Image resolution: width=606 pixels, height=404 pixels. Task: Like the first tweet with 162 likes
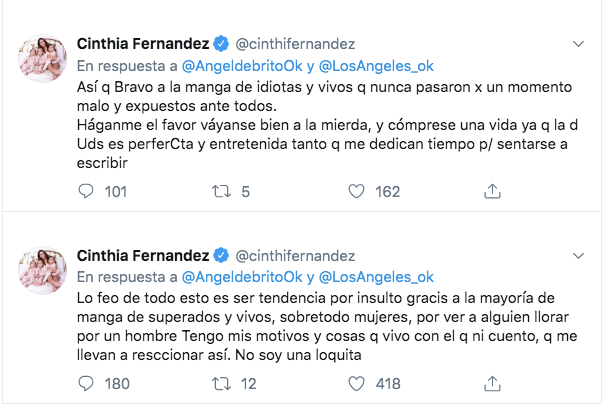356,191
